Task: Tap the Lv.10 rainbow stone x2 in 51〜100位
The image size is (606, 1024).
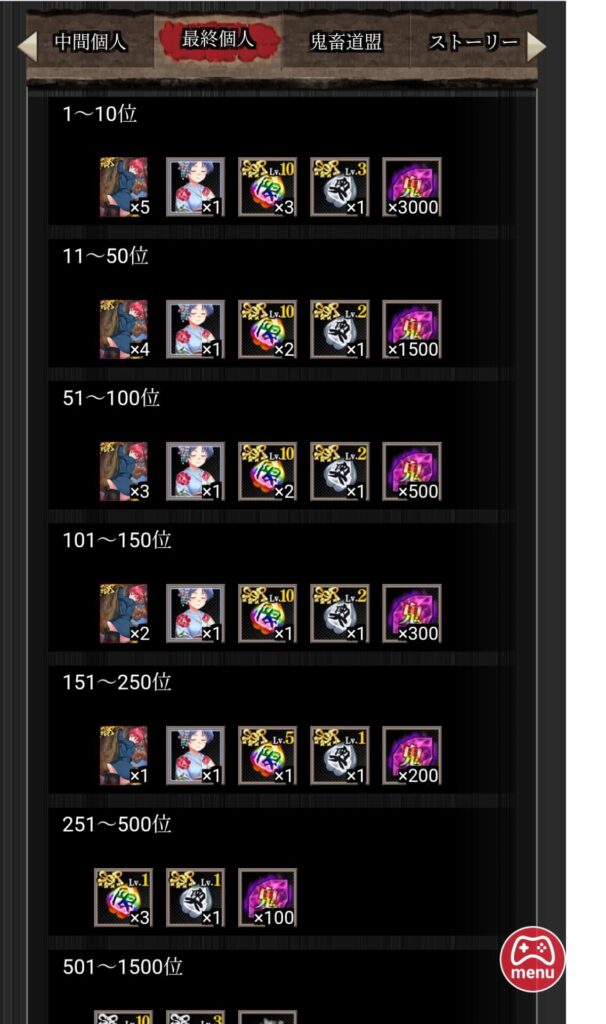Action: pyautogui.click(x=268, y=472)
